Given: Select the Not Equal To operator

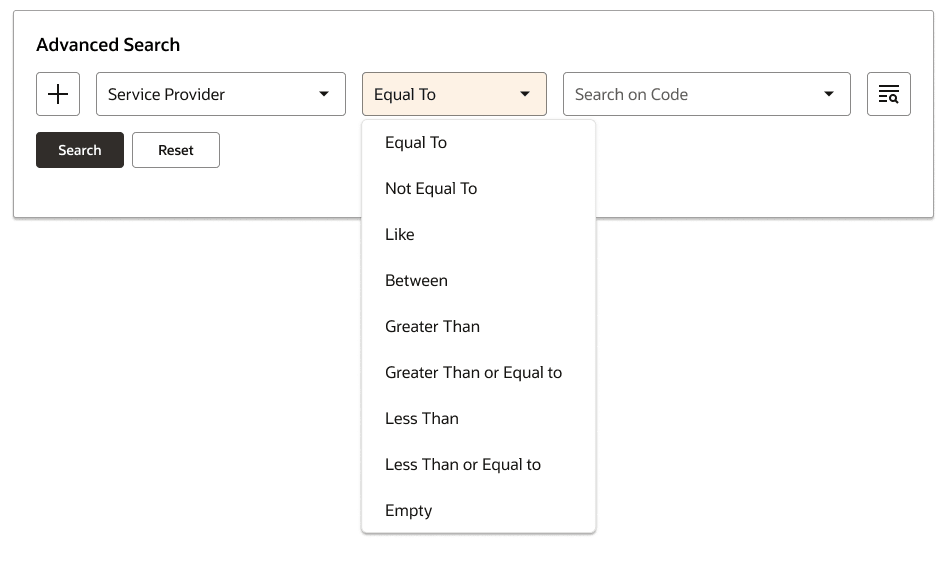Looking at the screenshot, I should tap(431, 188).
